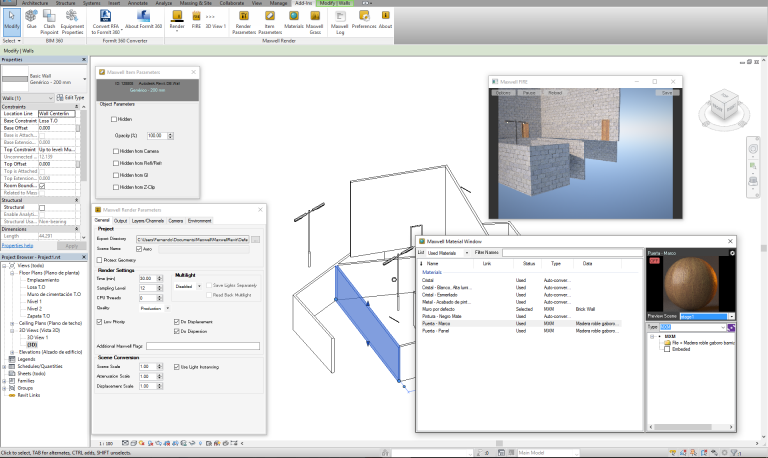The height and width of the screenshot is (458, 768).
Task: Toggle the Do Displacement checkbox
Action: click(x=176, y=322)
